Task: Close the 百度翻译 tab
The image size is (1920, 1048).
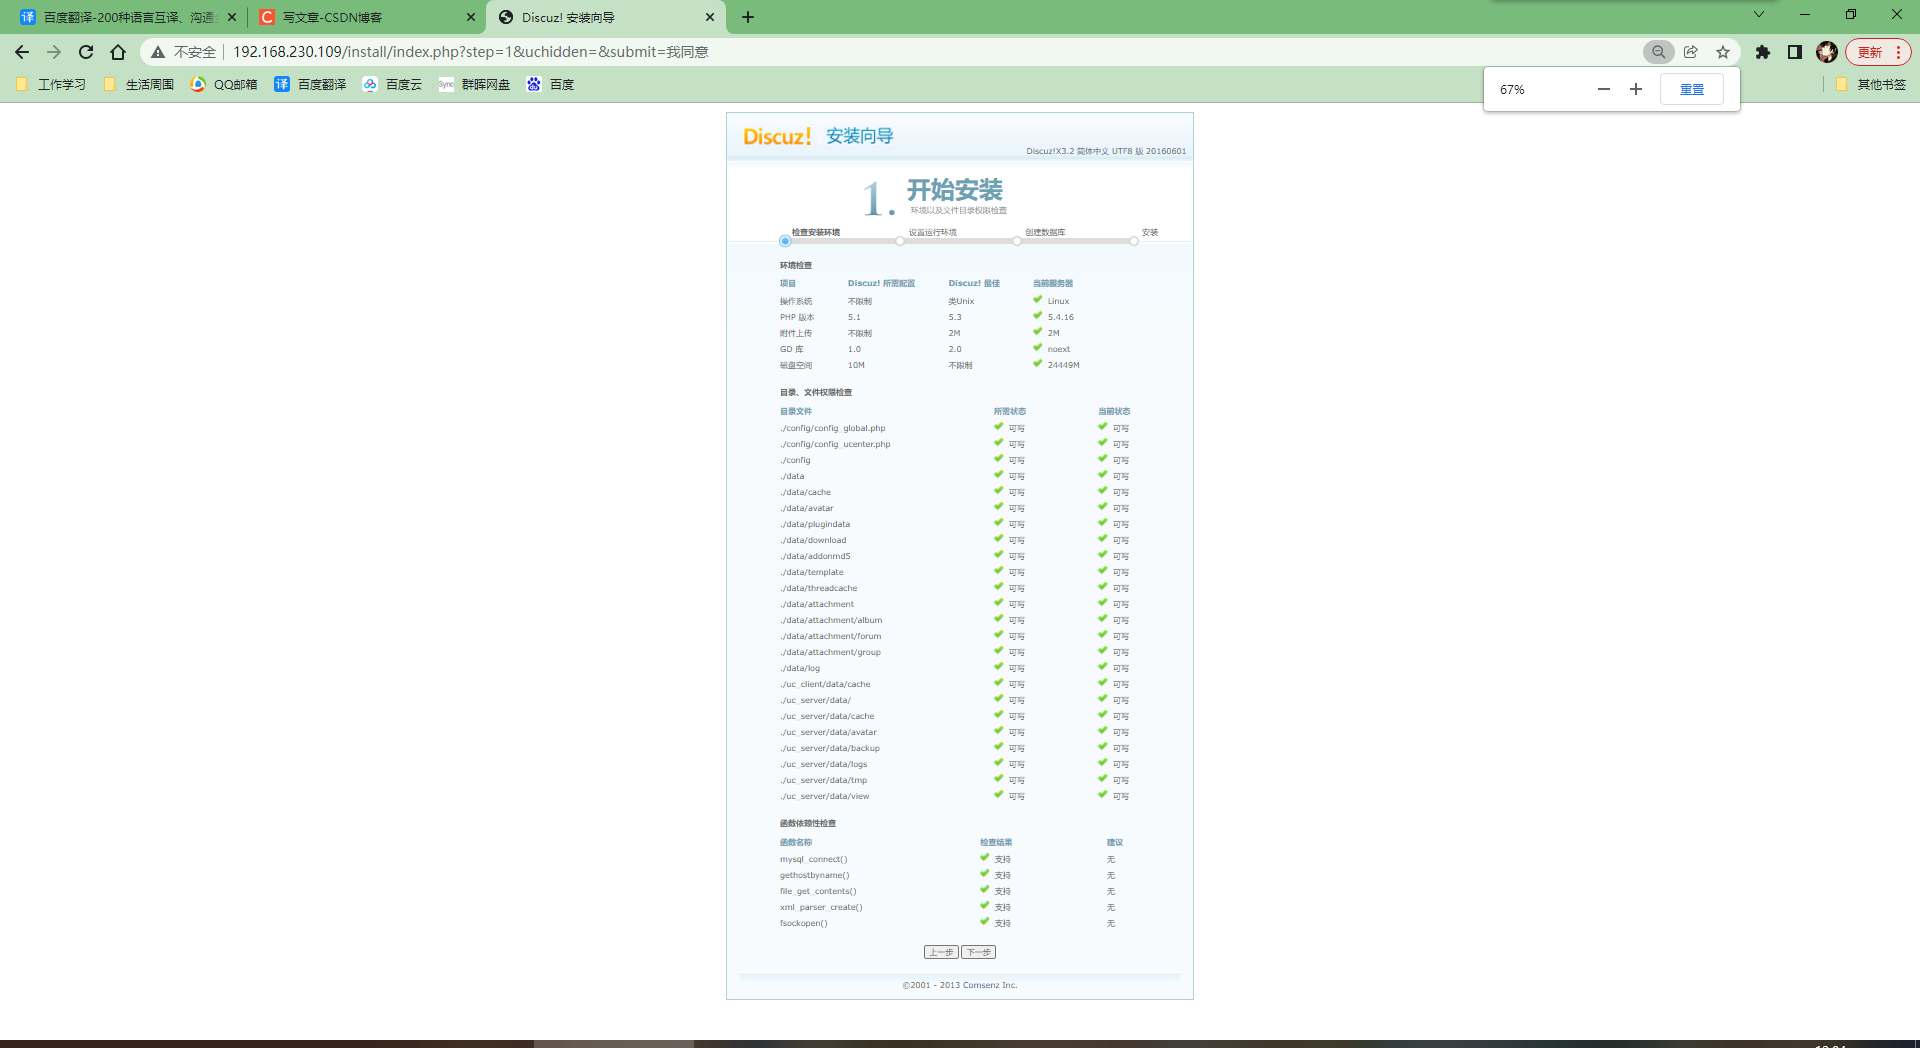Action: [232, 17]
